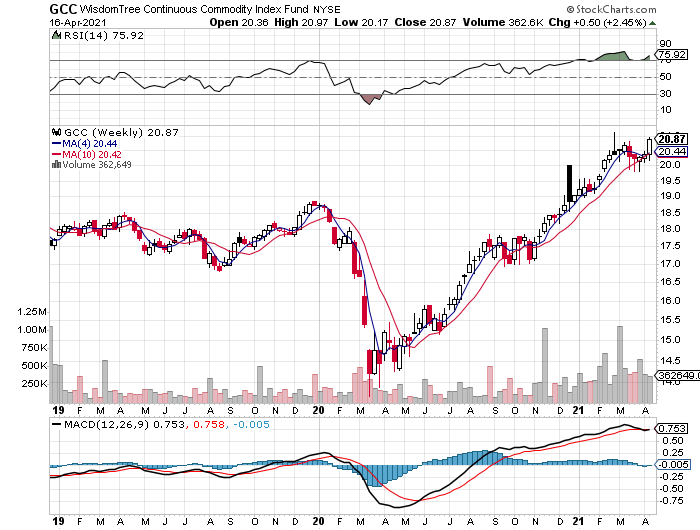Click the price tag 20.87 on axis
700x530 pixels.
[x=672, y=139]
